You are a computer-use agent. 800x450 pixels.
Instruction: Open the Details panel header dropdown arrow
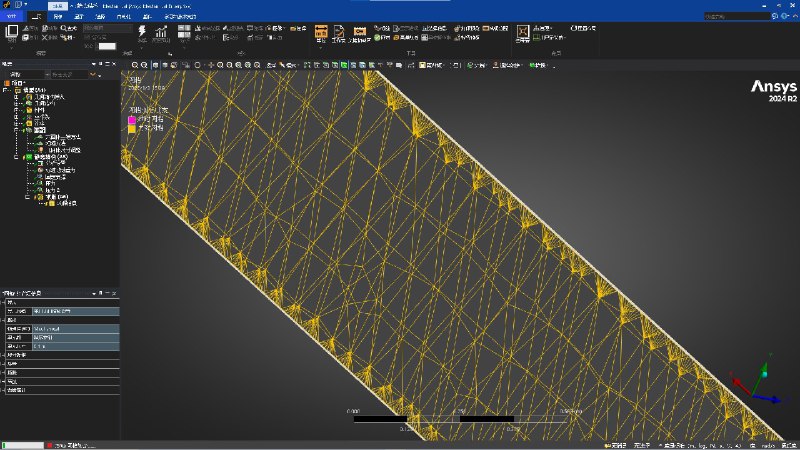click(x=93, y=293)
